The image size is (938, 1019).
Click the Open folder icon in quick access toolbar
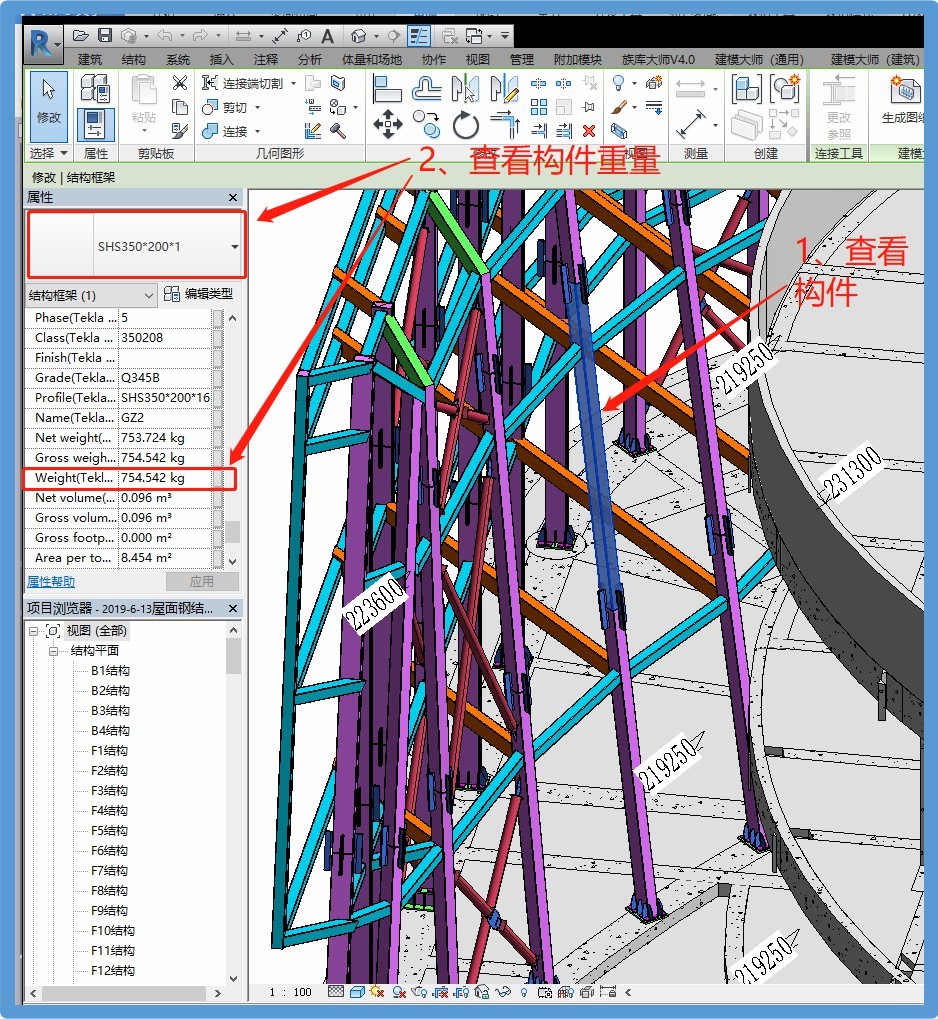81,36
